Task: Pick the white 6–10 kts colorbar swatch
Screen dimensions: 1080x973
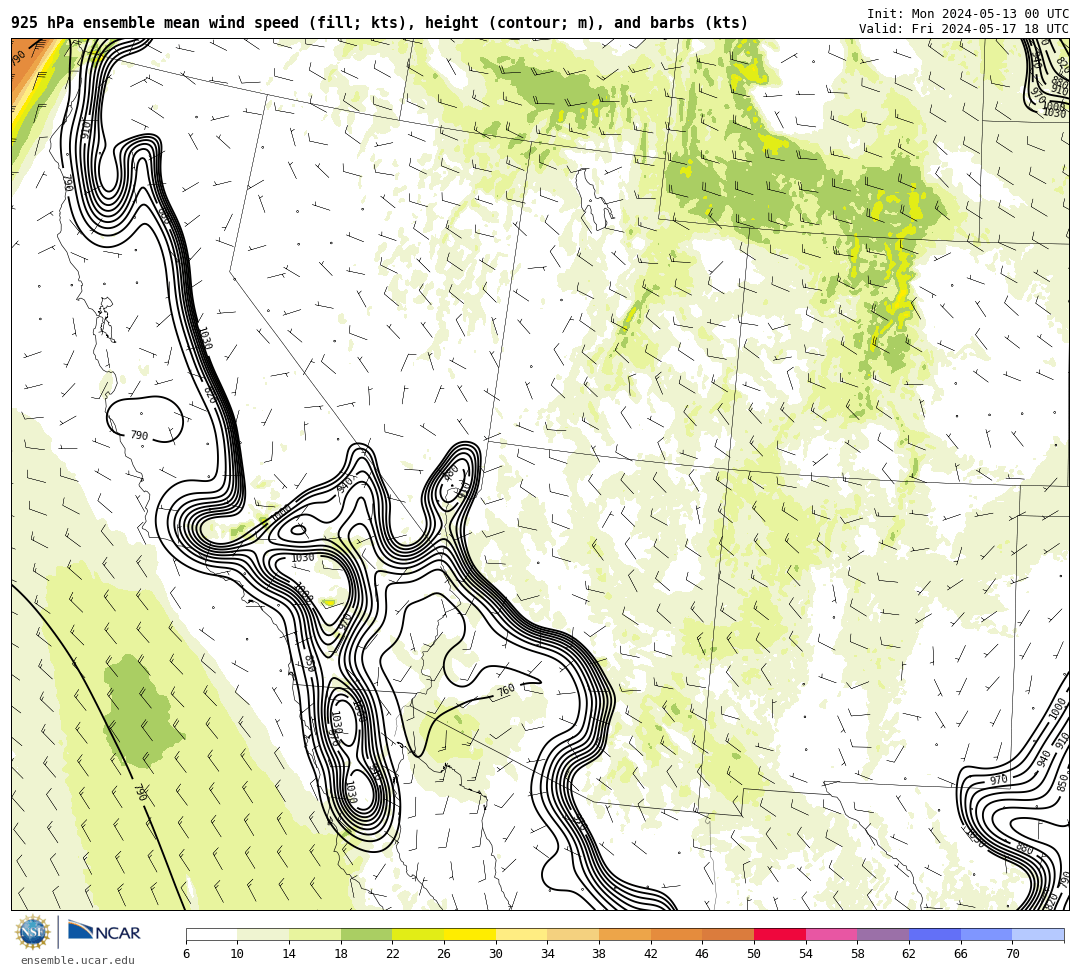Action: point(211,934)
